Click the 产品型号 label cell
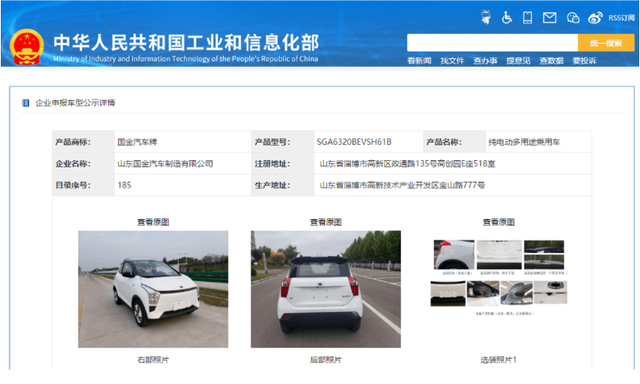This screenshot has height=384, width=640. (282, 142)
